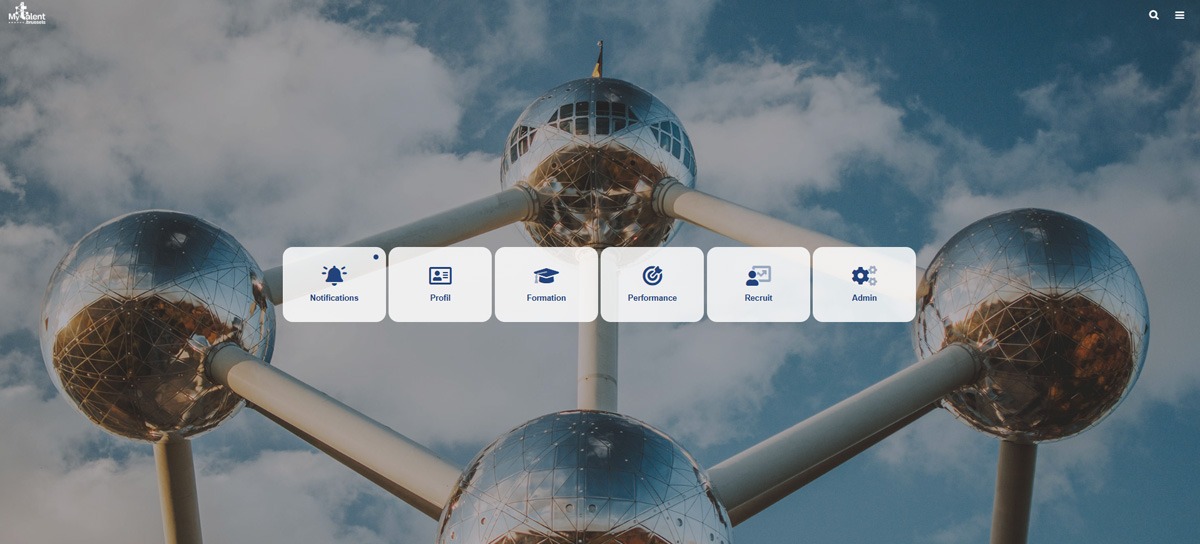Click the Performance target icon
The height and width of the screenshot is (544, 1200).
(652, 275)
